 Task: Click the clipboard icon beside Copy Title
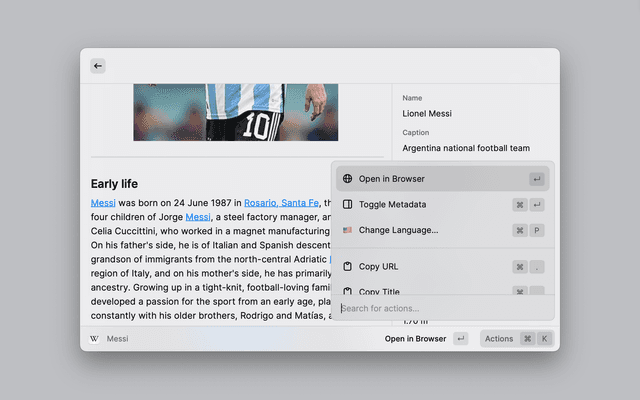(347, 291)
